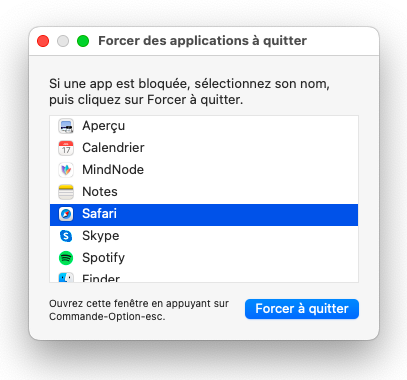The image size is (407, 380).
Task: Select the highlighted Safari row
Action: click(x=204, y=215)
